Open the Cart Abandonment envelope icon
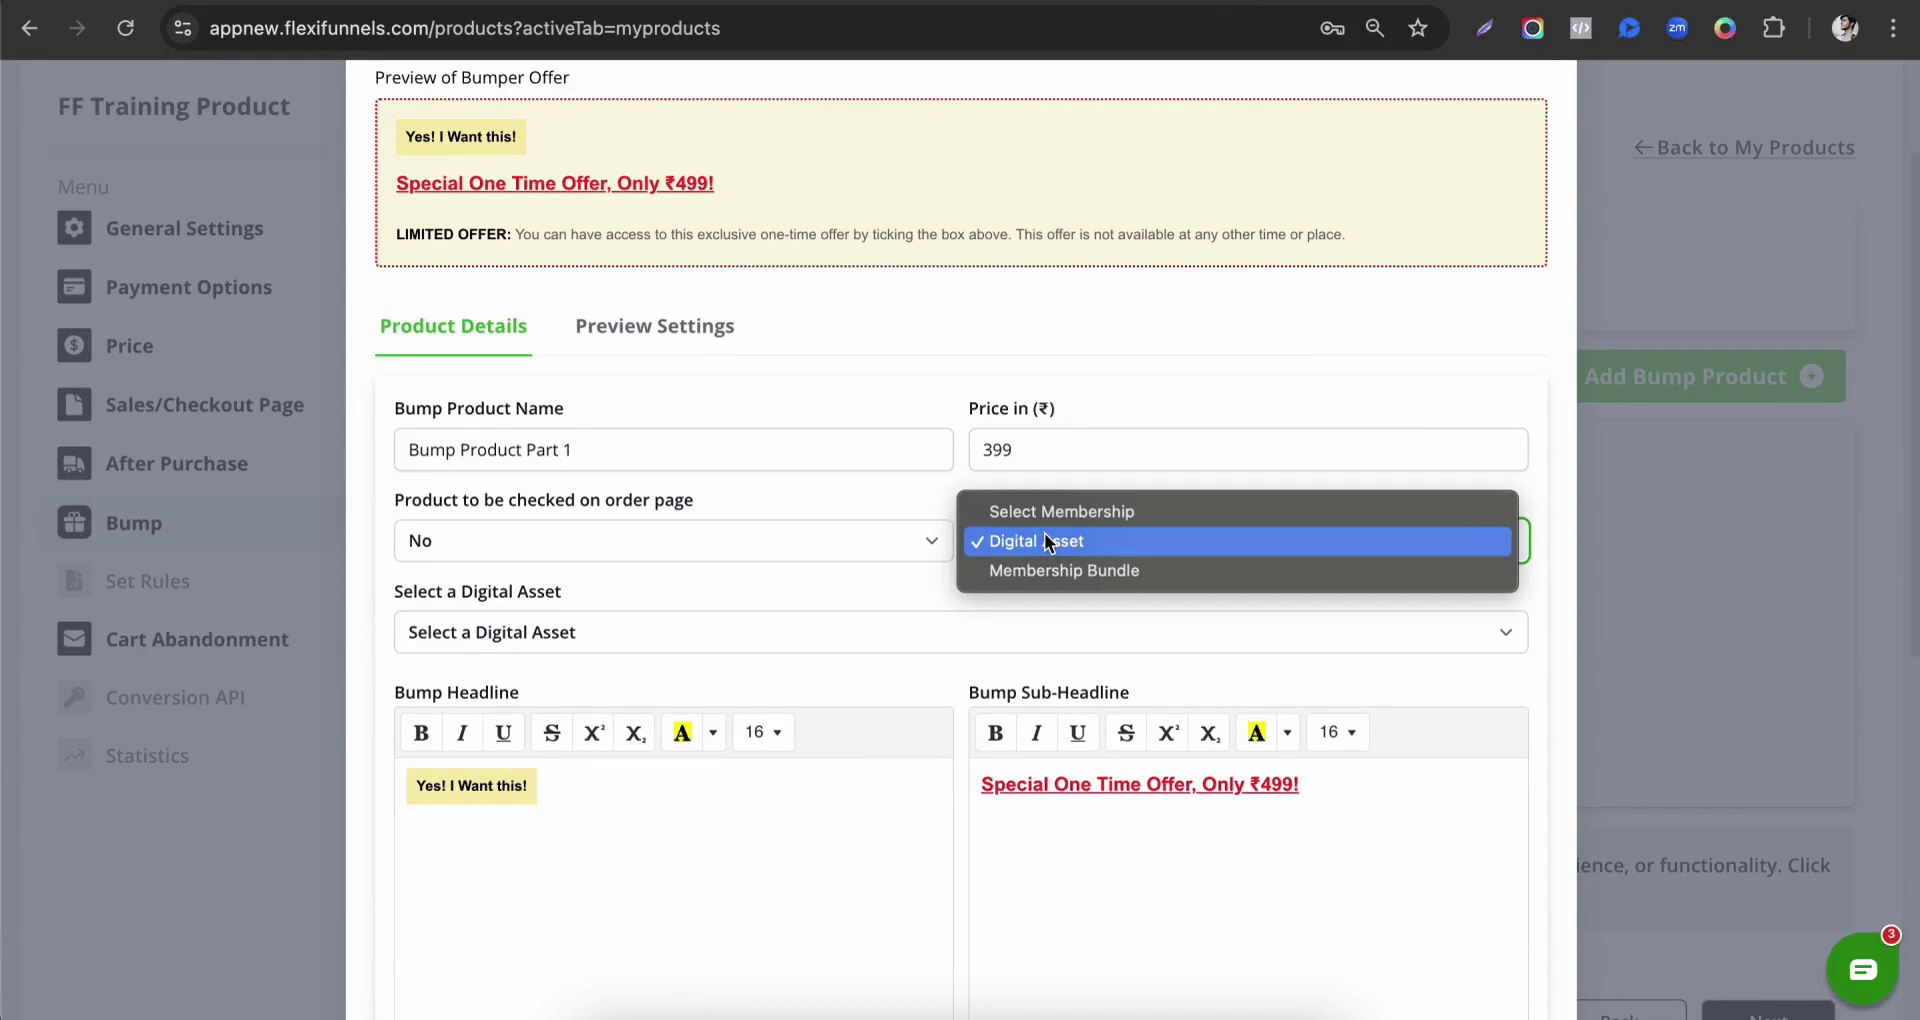 coord(74,639)
